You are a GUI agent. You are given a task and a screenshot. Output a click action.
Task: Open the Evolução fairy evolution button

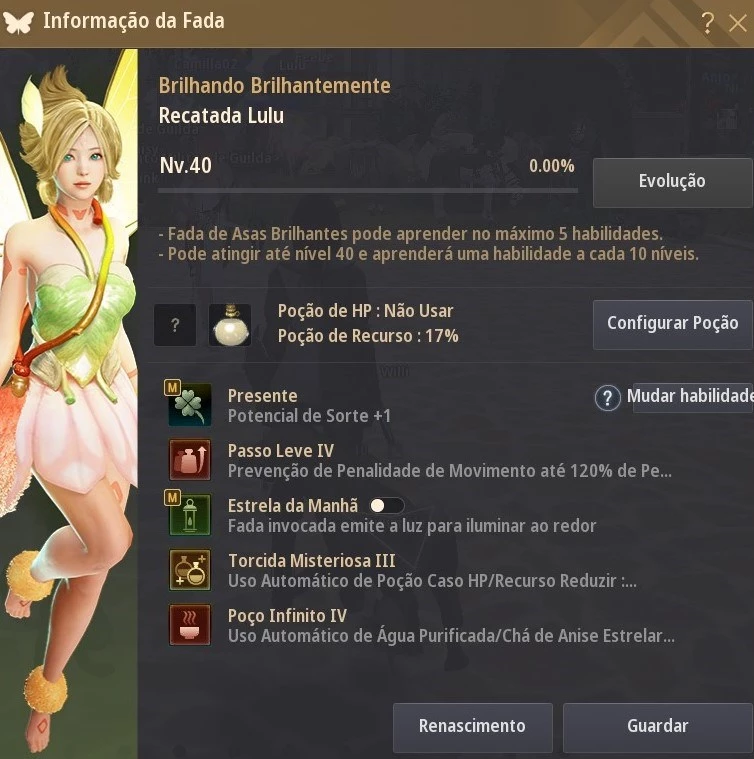pos(672,182)
